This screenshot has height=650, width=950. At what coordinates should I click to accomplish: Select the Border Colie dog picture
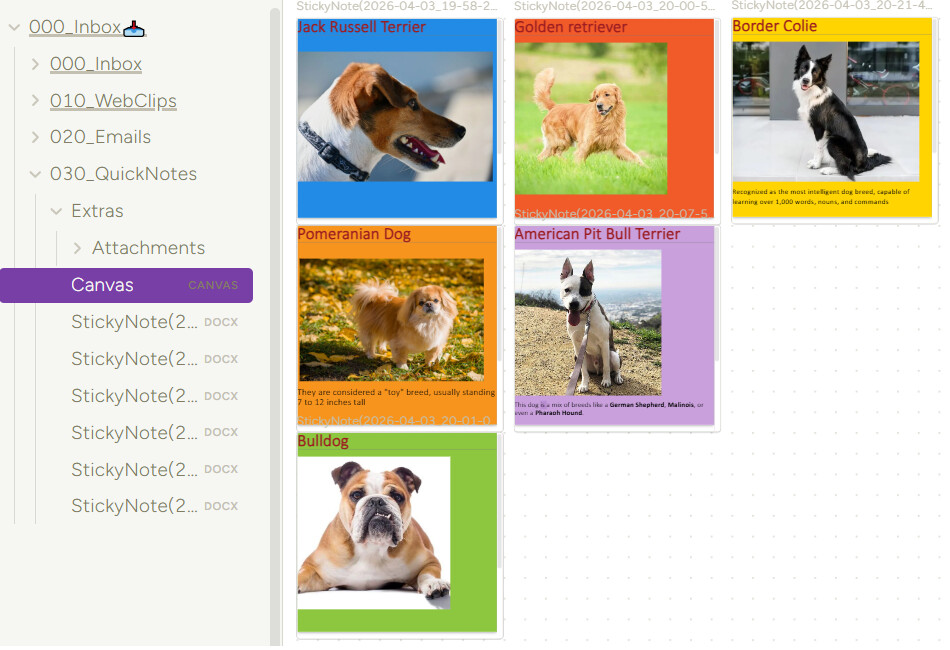coord(825,110)
